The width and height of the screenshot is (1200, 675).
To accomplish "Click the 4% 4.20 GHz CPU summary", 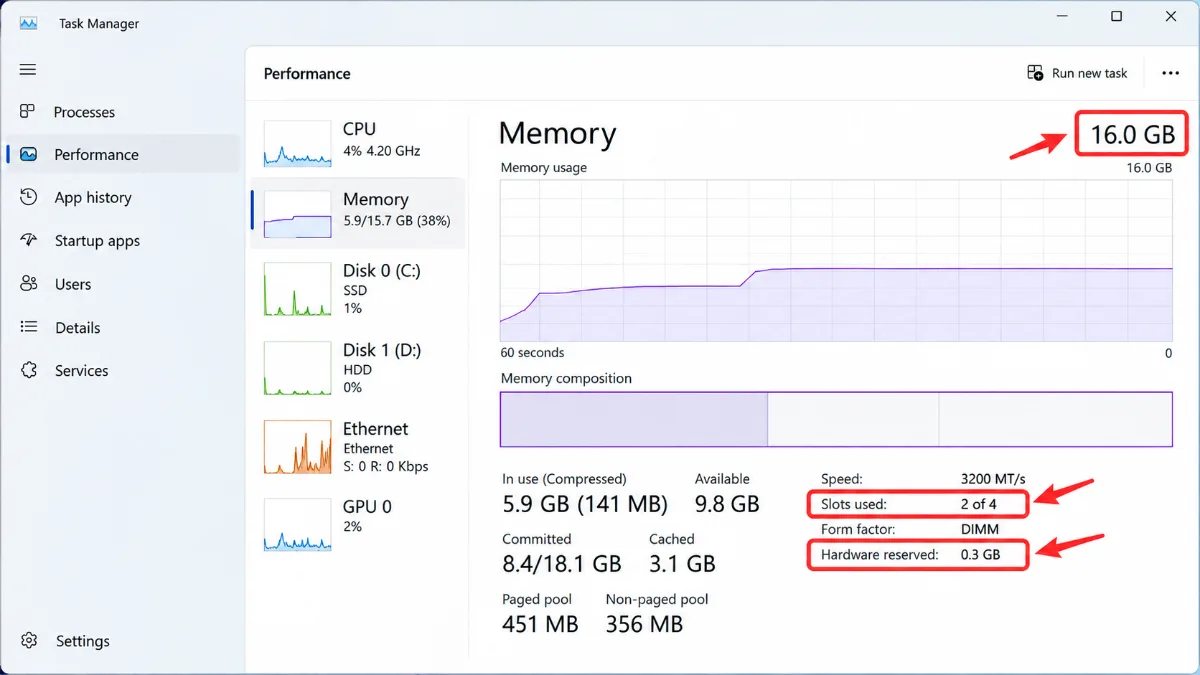I will (381, 151).
